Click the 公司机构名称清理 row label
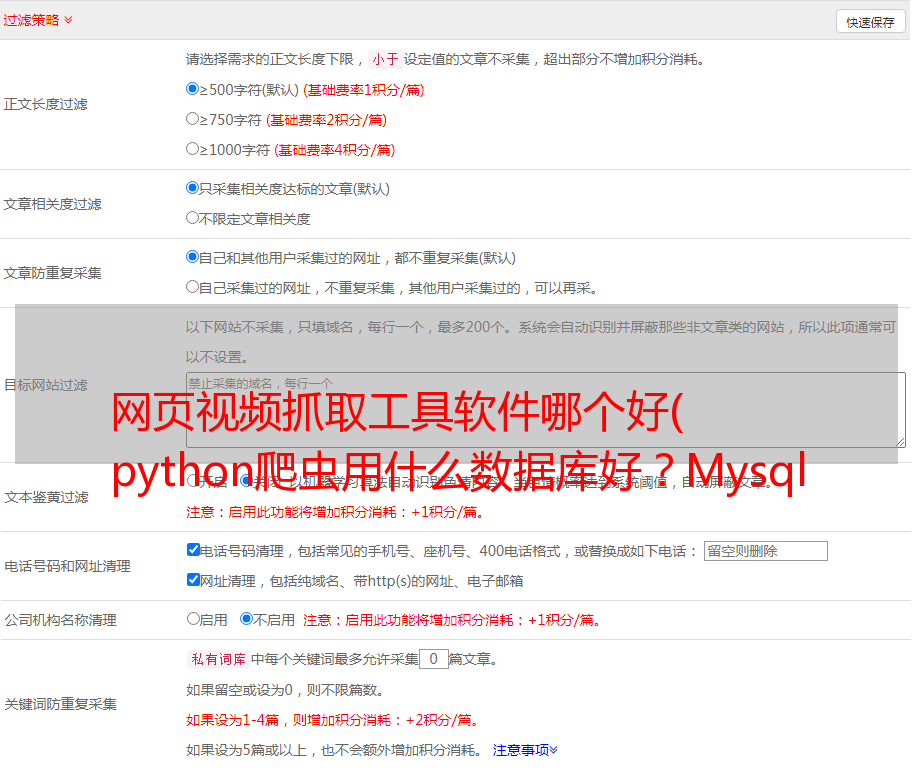The height and width of the screenshot is (768, 912). coord(60,620)
